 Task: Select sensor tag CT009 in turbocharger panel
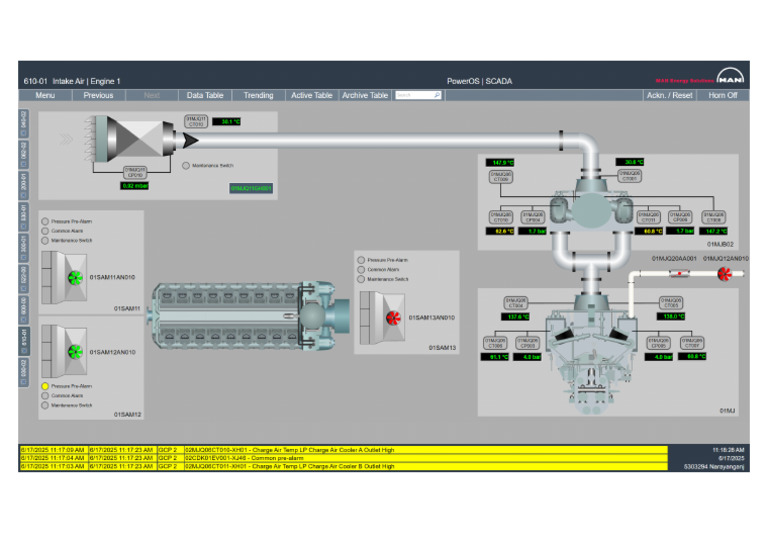point(501,177)
